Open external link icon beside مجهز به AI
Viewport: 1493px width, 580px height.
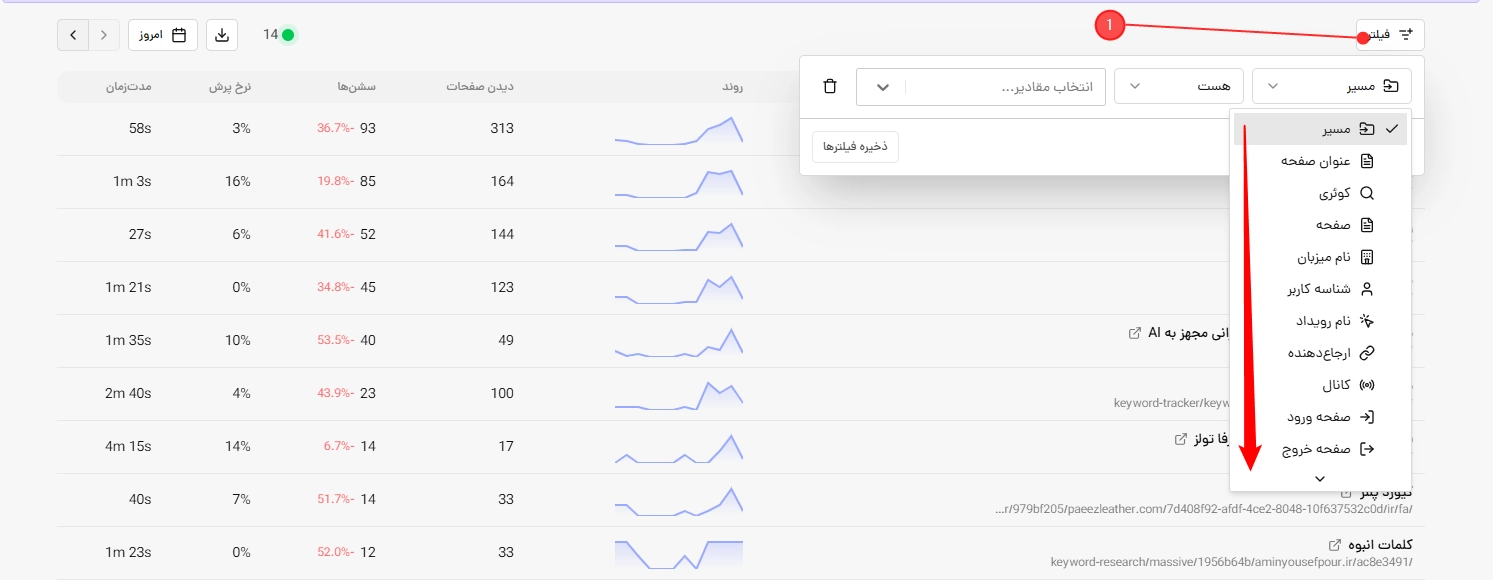point(1134,333)
